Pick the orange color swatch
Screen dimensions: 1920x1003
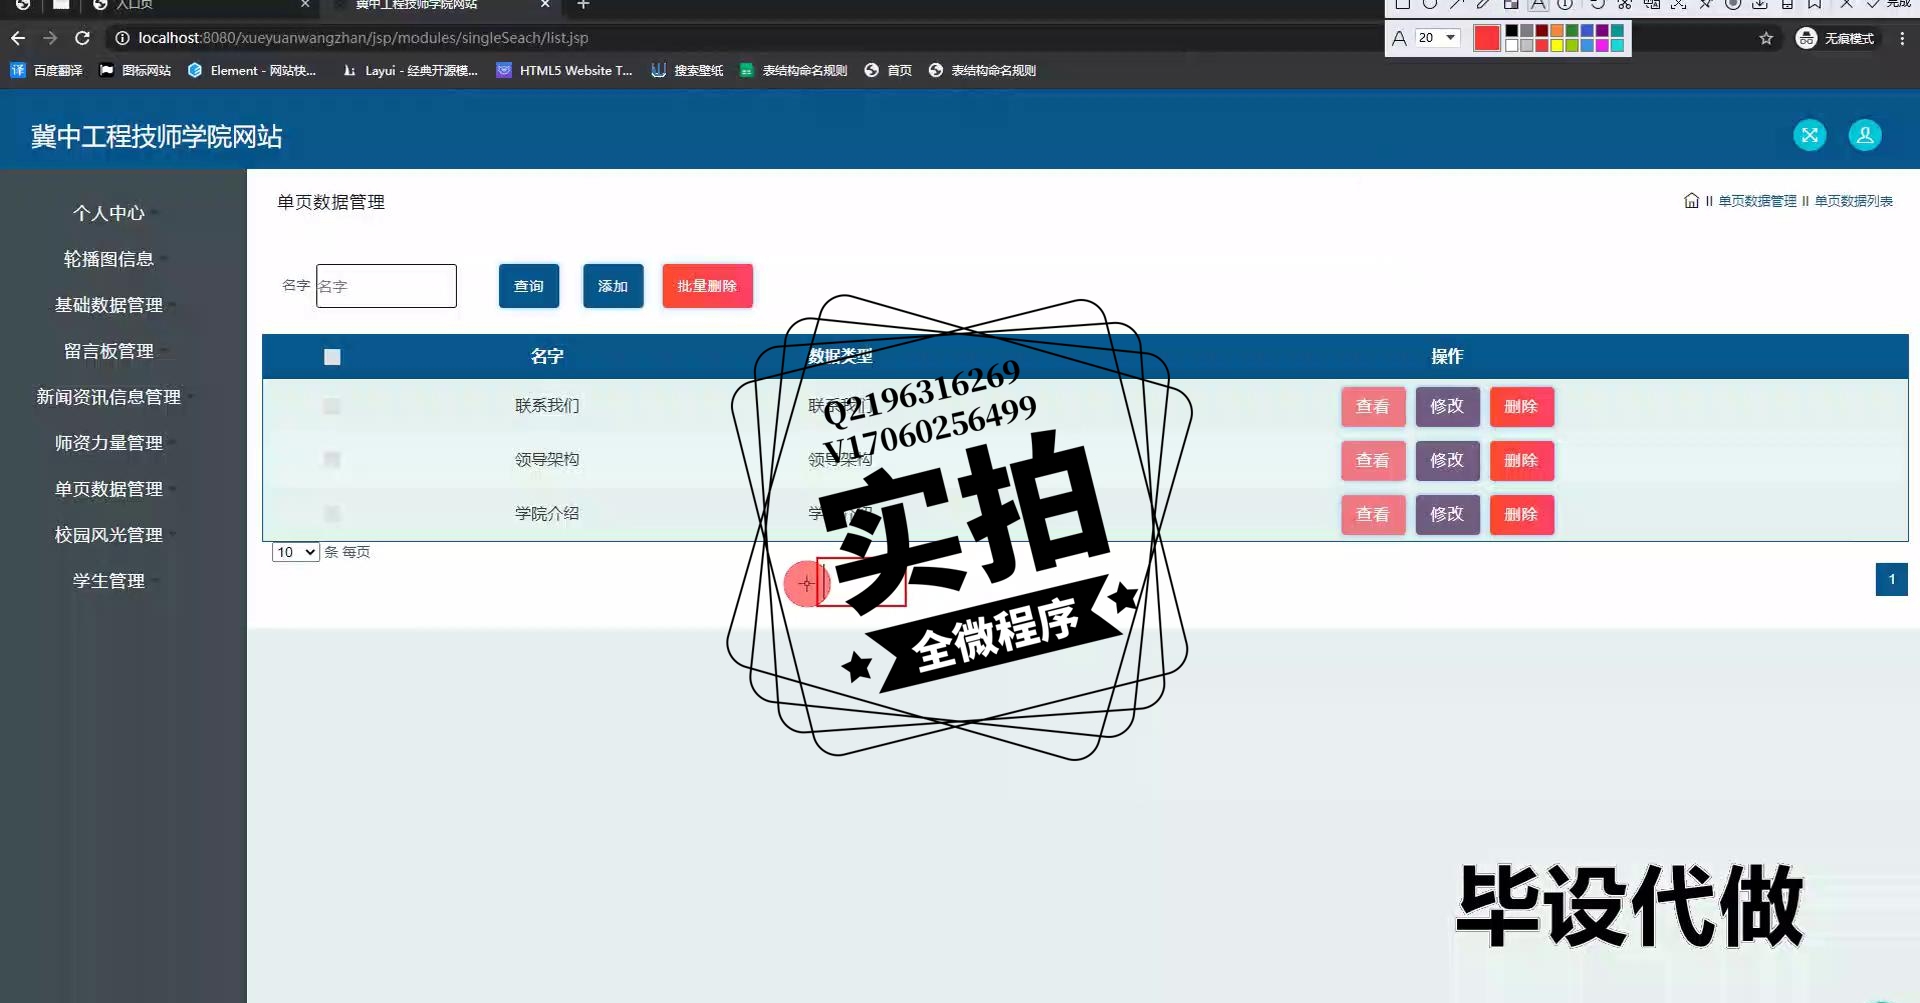(1557, 31)
